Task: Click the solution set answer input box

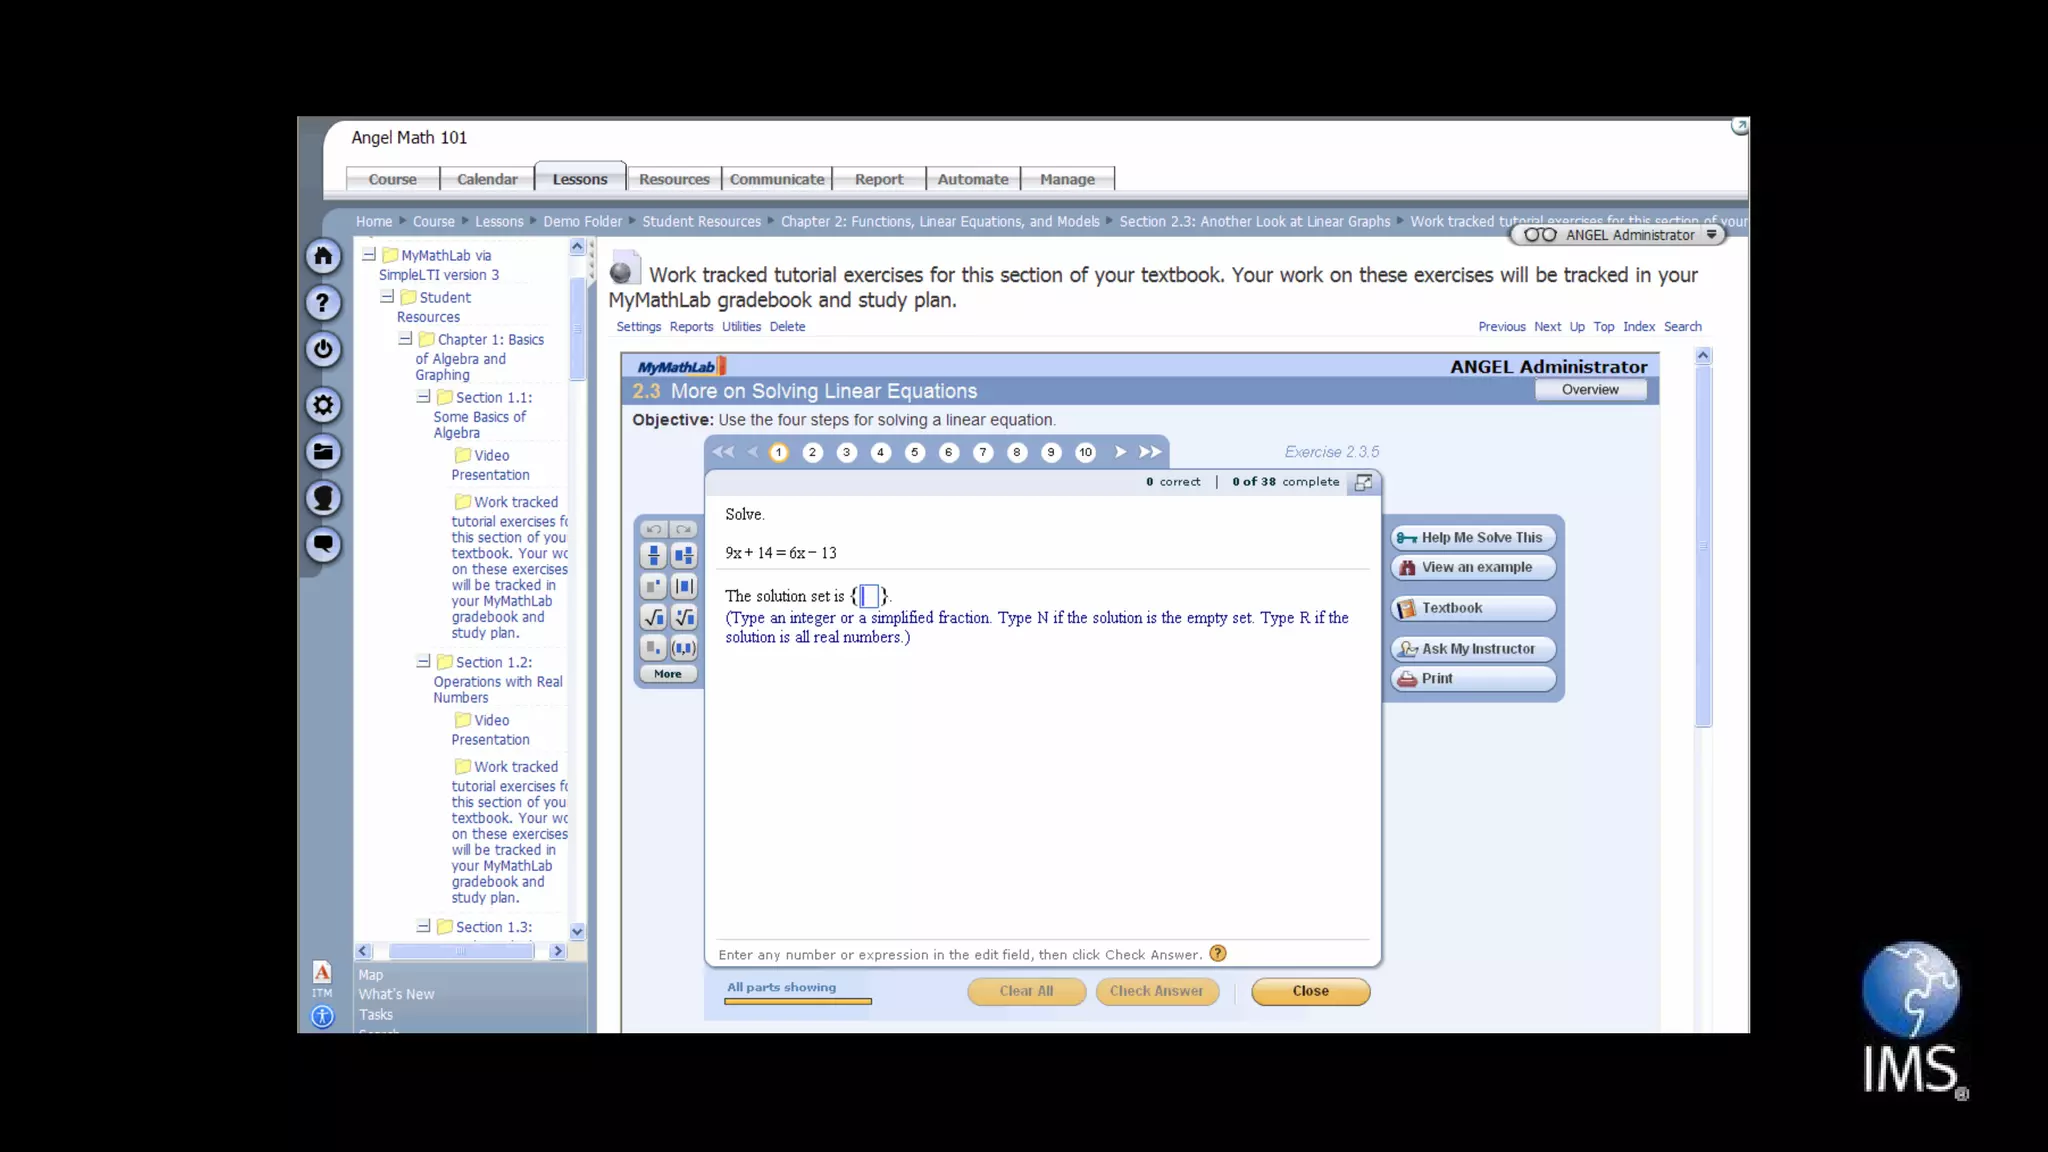Action: (868, 596)
